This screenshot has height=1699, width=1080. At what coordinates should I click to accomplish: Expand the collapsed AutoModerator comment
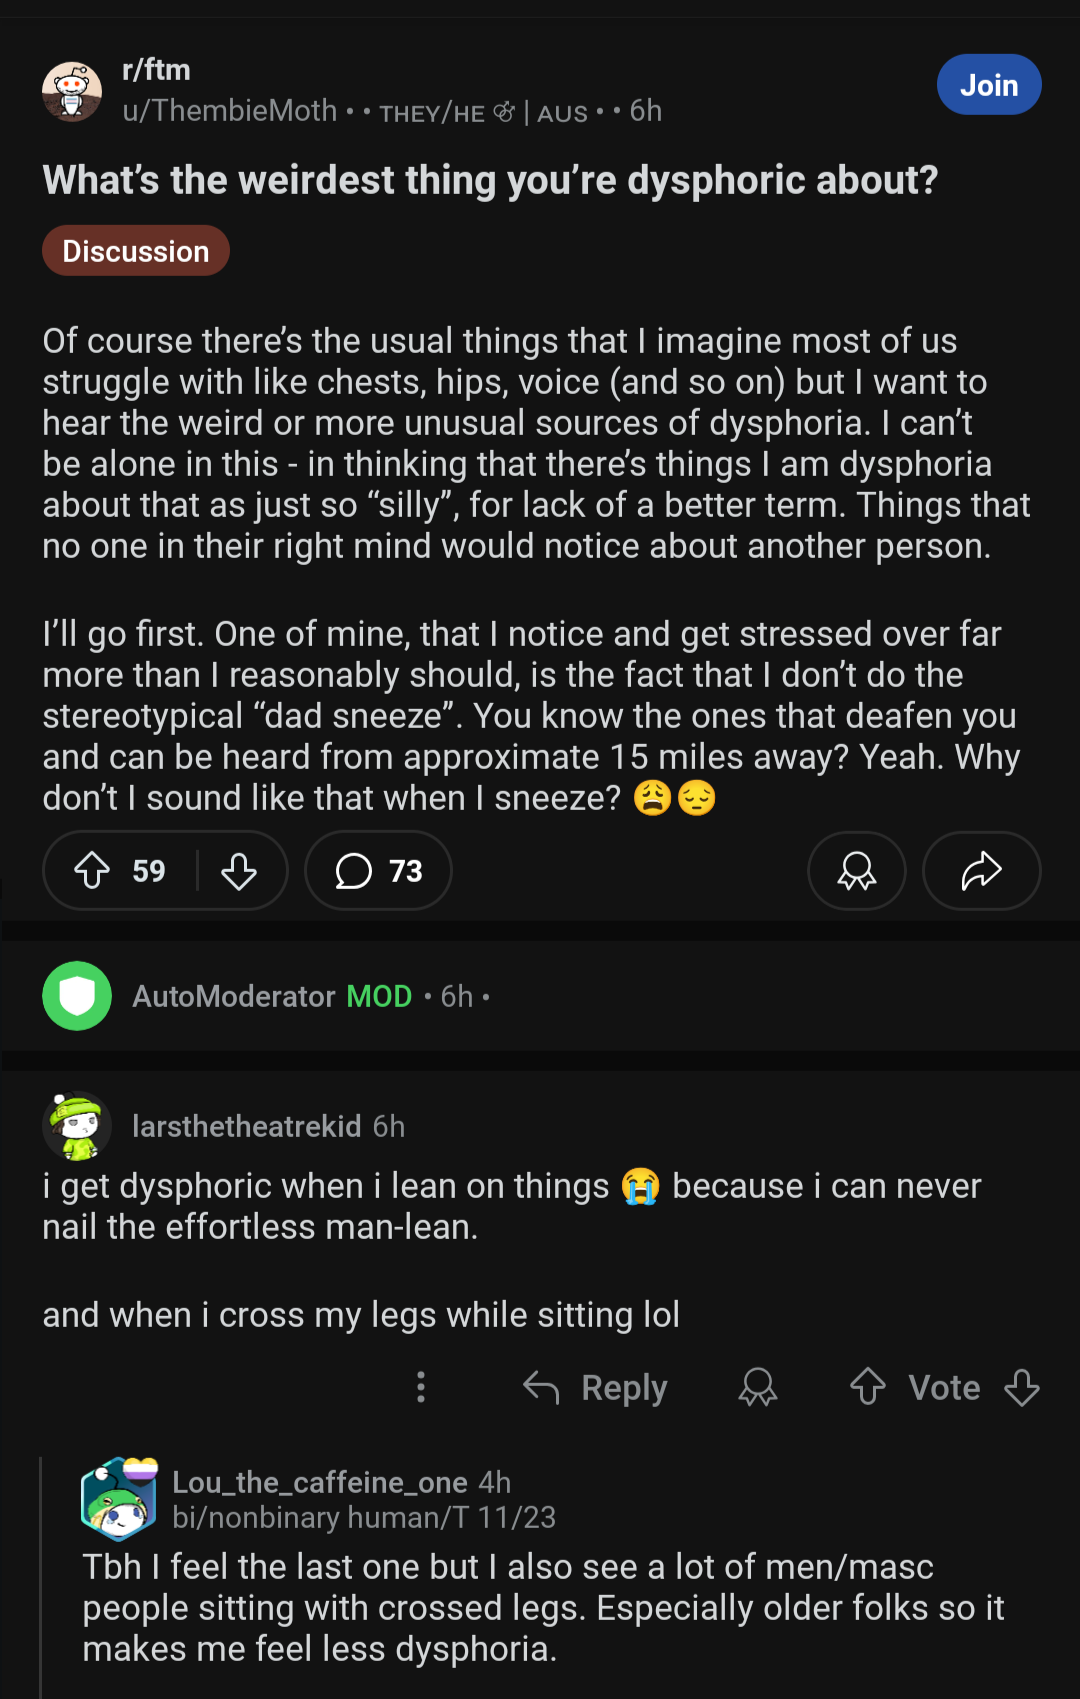(x=540, y=996)
